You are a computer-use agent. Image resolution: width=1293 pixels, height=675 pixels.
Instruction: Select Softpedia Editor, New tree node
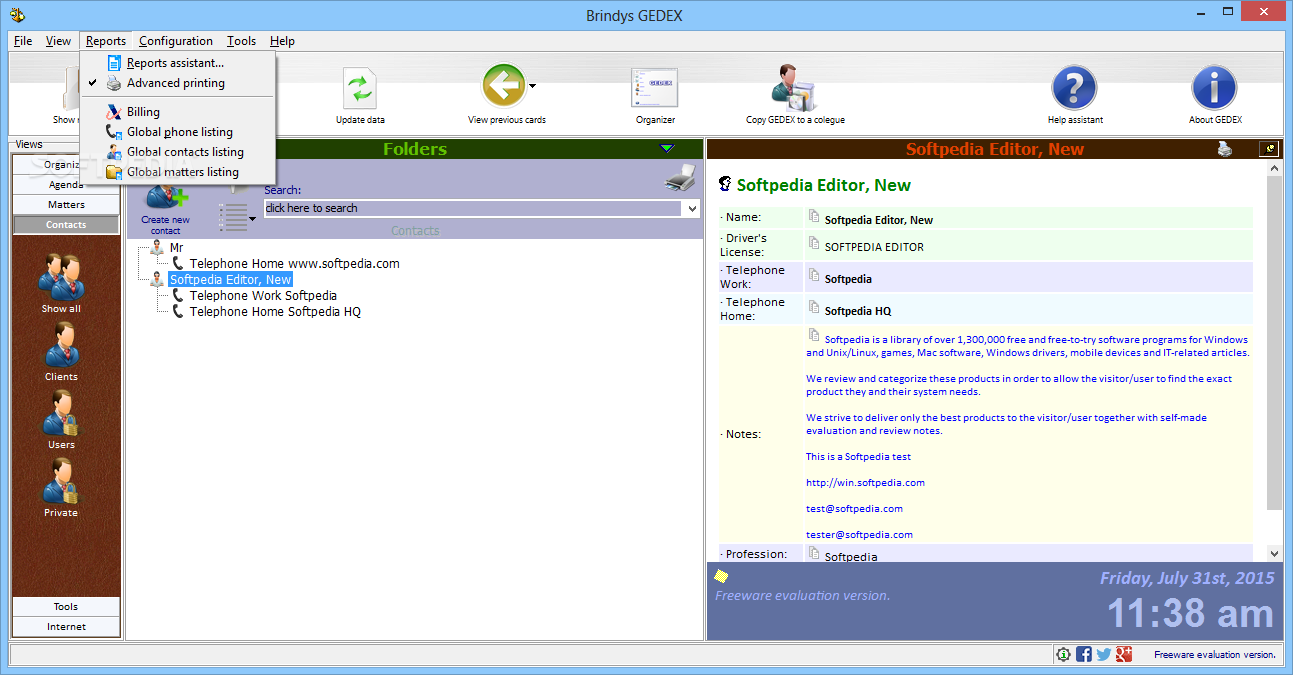[x=230, y=279]
